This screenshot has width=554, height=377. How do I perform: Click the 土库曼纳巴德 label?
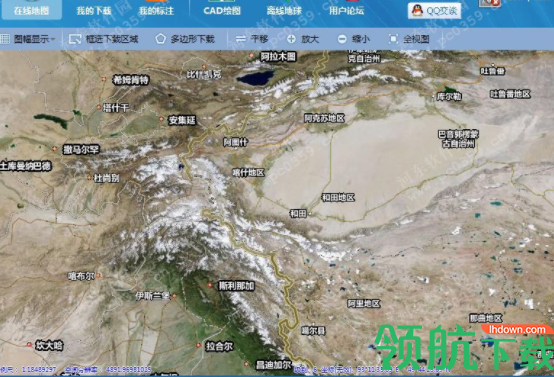[x=26, y=166]
